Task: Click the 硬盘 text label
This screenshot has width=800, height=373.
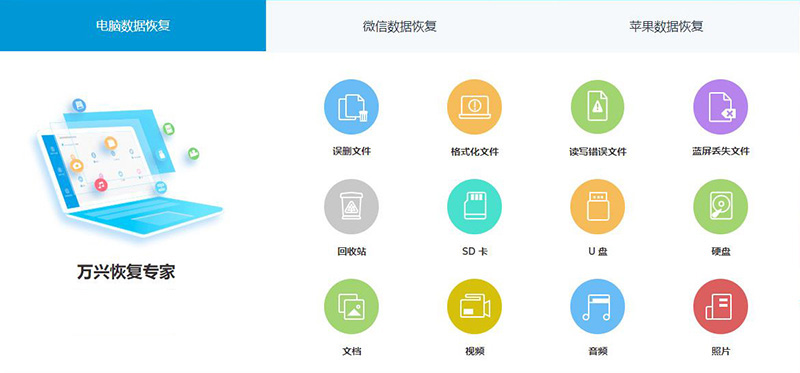Action: tap(720, 251)
